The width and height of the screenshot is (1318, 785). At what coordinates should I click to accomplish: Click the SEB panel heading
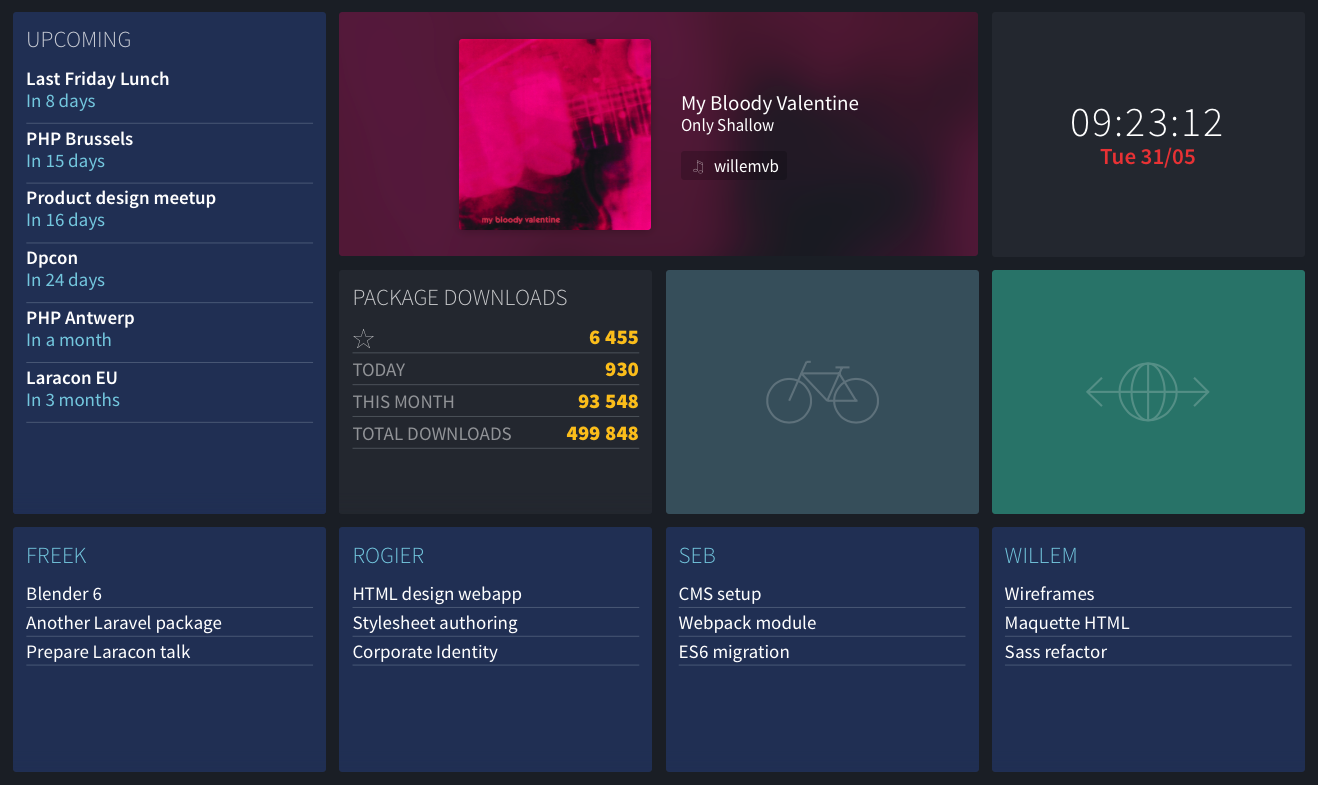[697, 556]
